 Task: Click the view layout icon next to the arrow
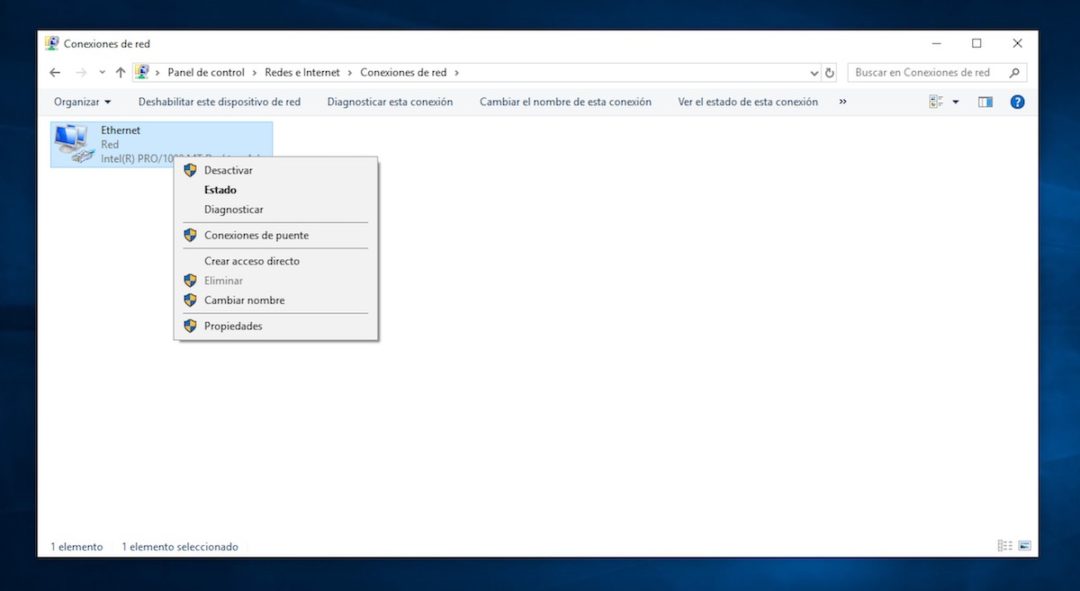(936, 101)
